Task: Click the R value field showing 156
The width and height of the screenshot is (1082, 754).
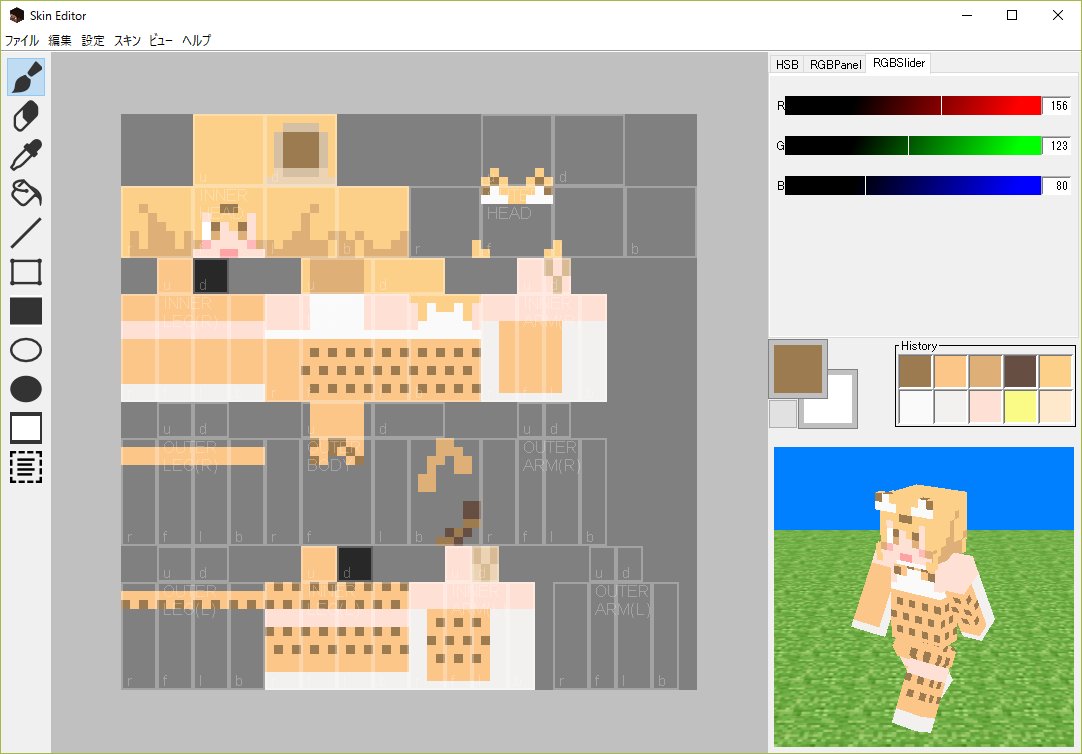Action: [1057, 104]
